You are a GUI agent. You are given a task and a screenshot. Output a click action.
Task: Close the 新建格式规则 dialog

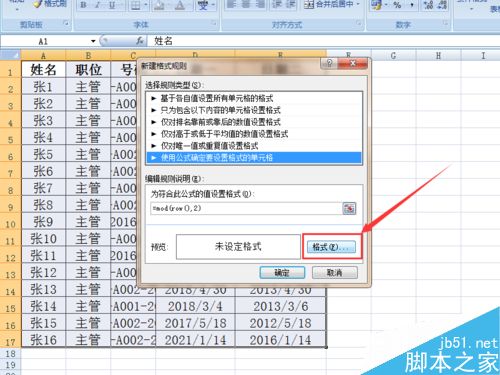[x=353, y=63]
